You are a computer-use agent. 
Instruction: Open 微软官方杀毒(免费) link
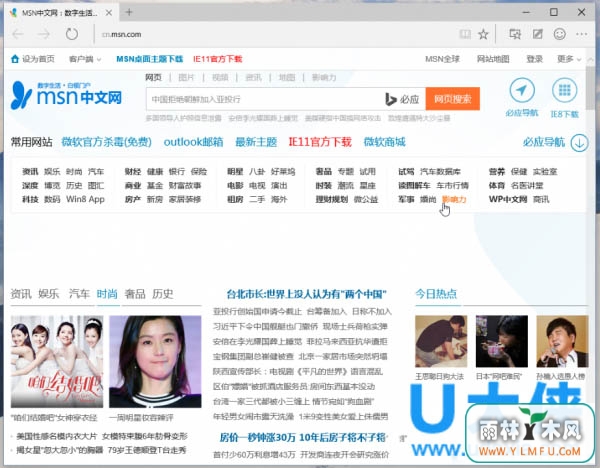tap(106, 142)
